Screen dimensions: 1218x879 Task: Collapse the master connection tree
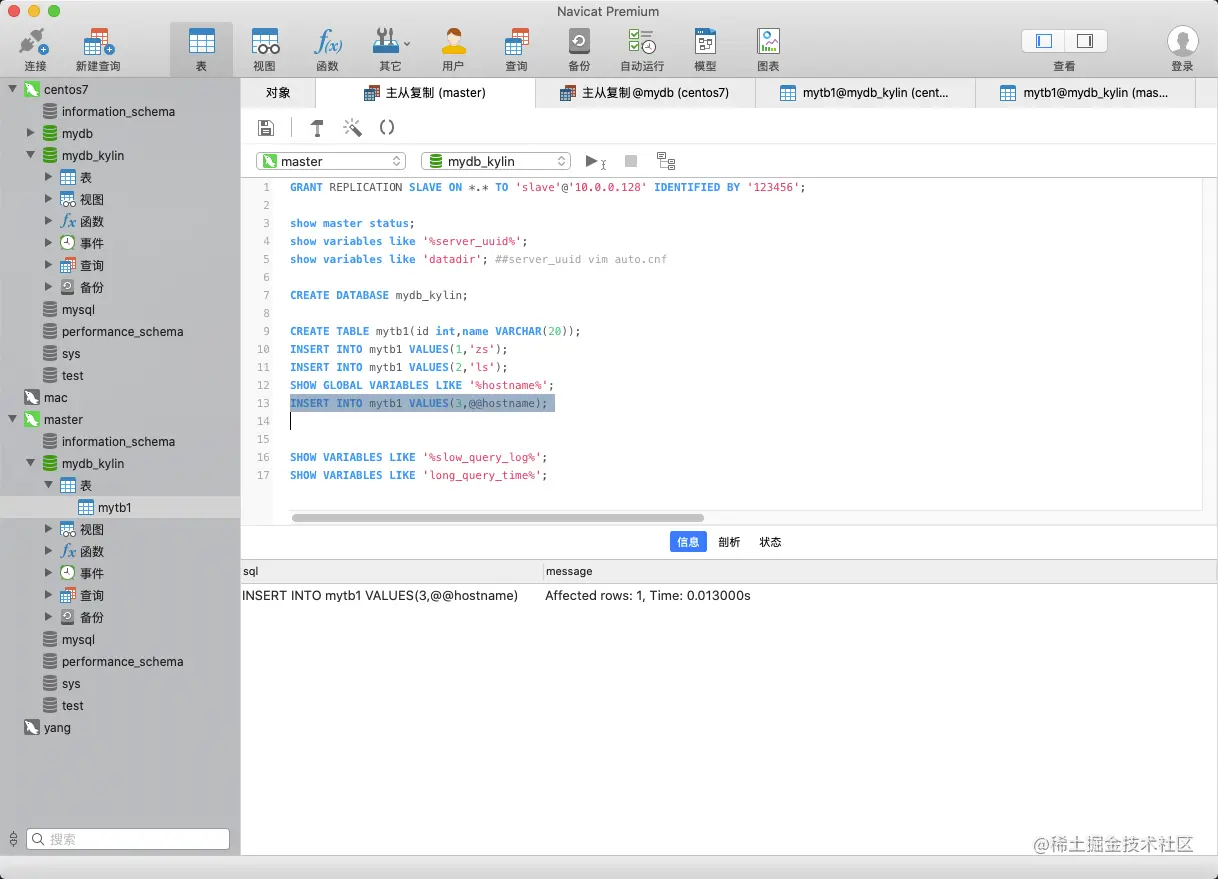13,419
